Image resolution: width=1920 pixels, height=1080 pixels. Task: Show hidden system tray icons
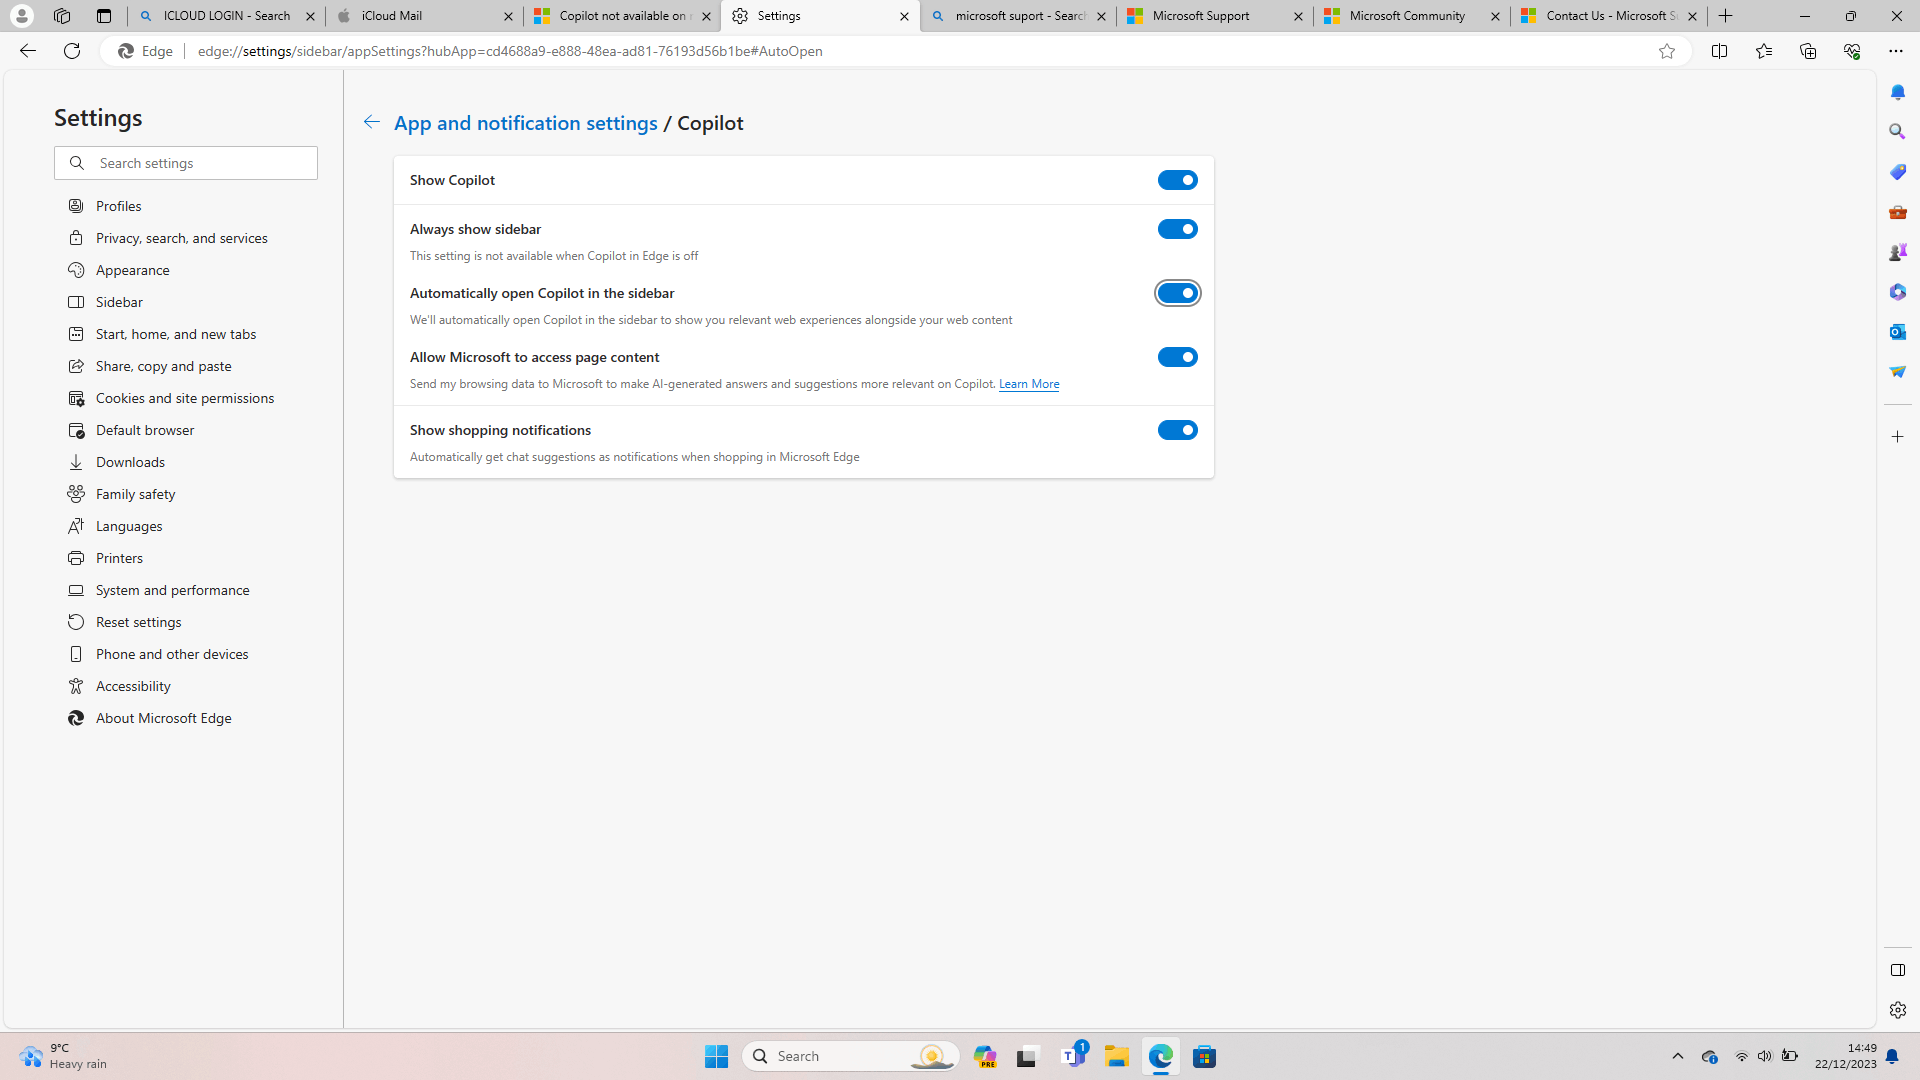click(1678, 1056)
